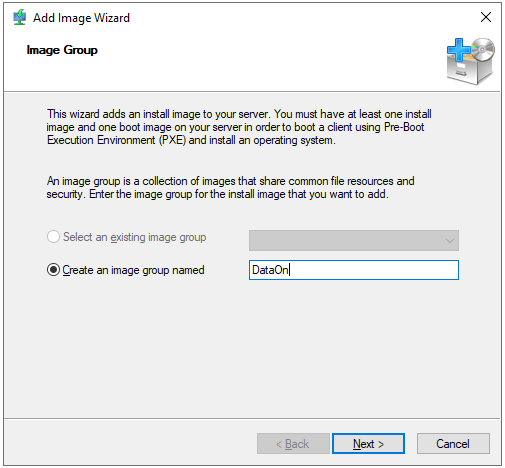Cancel the Add Image Wizard
This screenshot has width=505, height=468.
pos(453,444)
